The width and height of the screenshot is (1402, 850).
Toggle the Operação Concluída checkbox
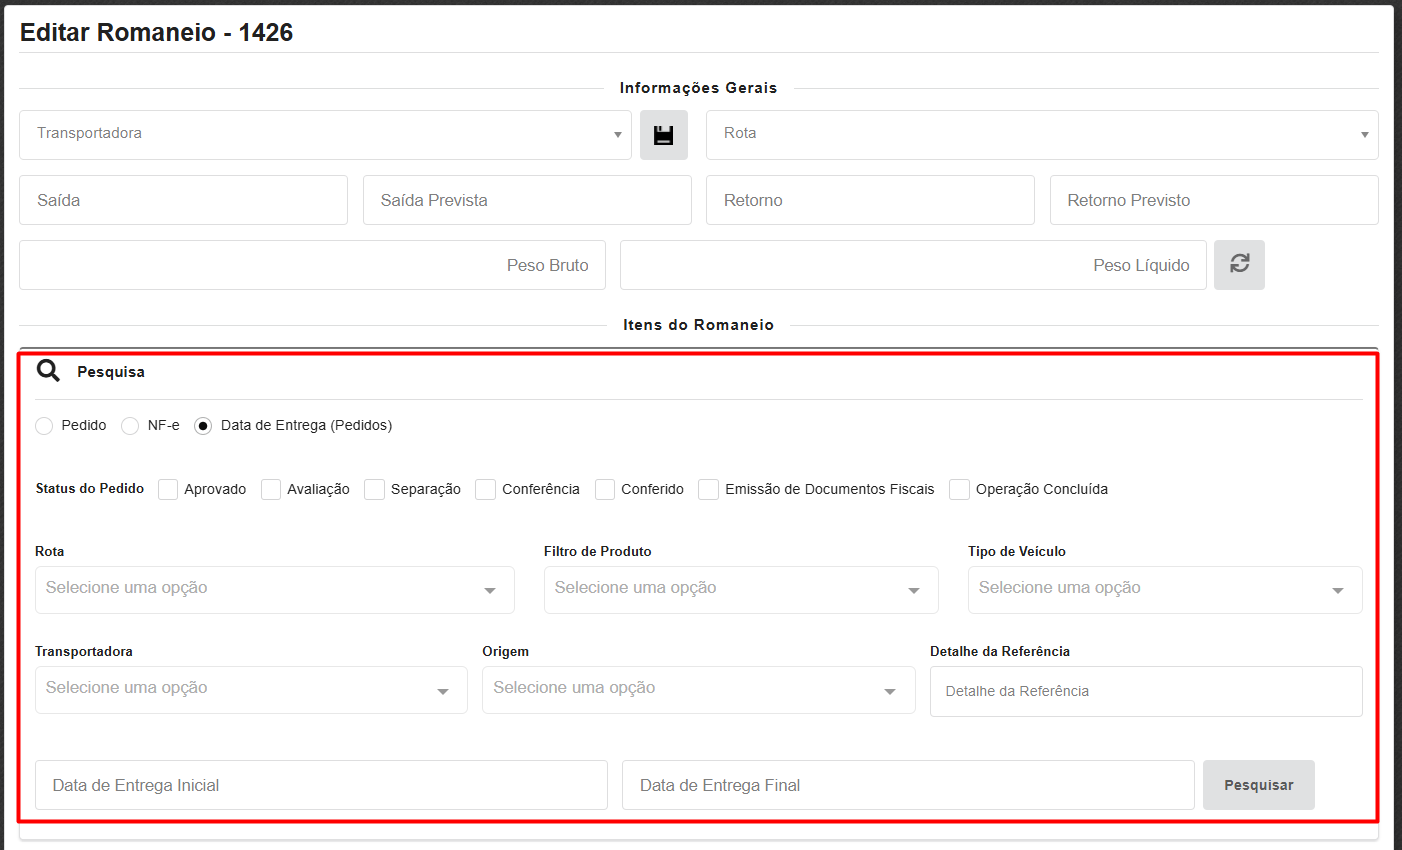[x=960, y=489]
